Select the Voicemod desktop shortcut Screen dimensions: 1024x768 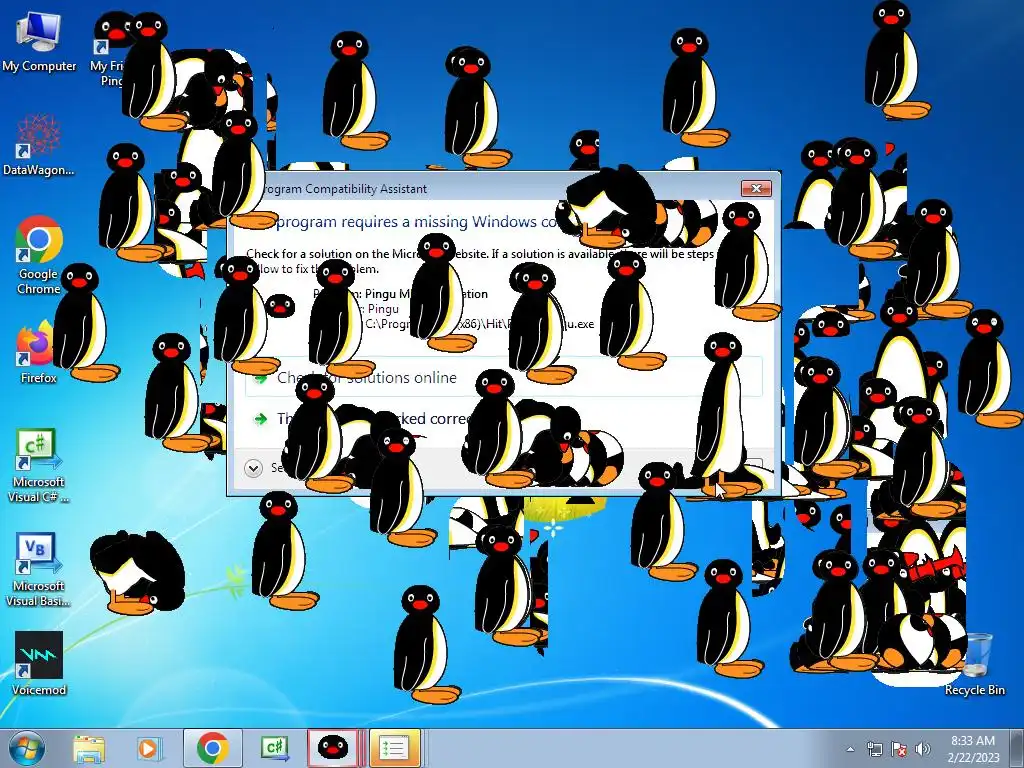pos(39,663)
